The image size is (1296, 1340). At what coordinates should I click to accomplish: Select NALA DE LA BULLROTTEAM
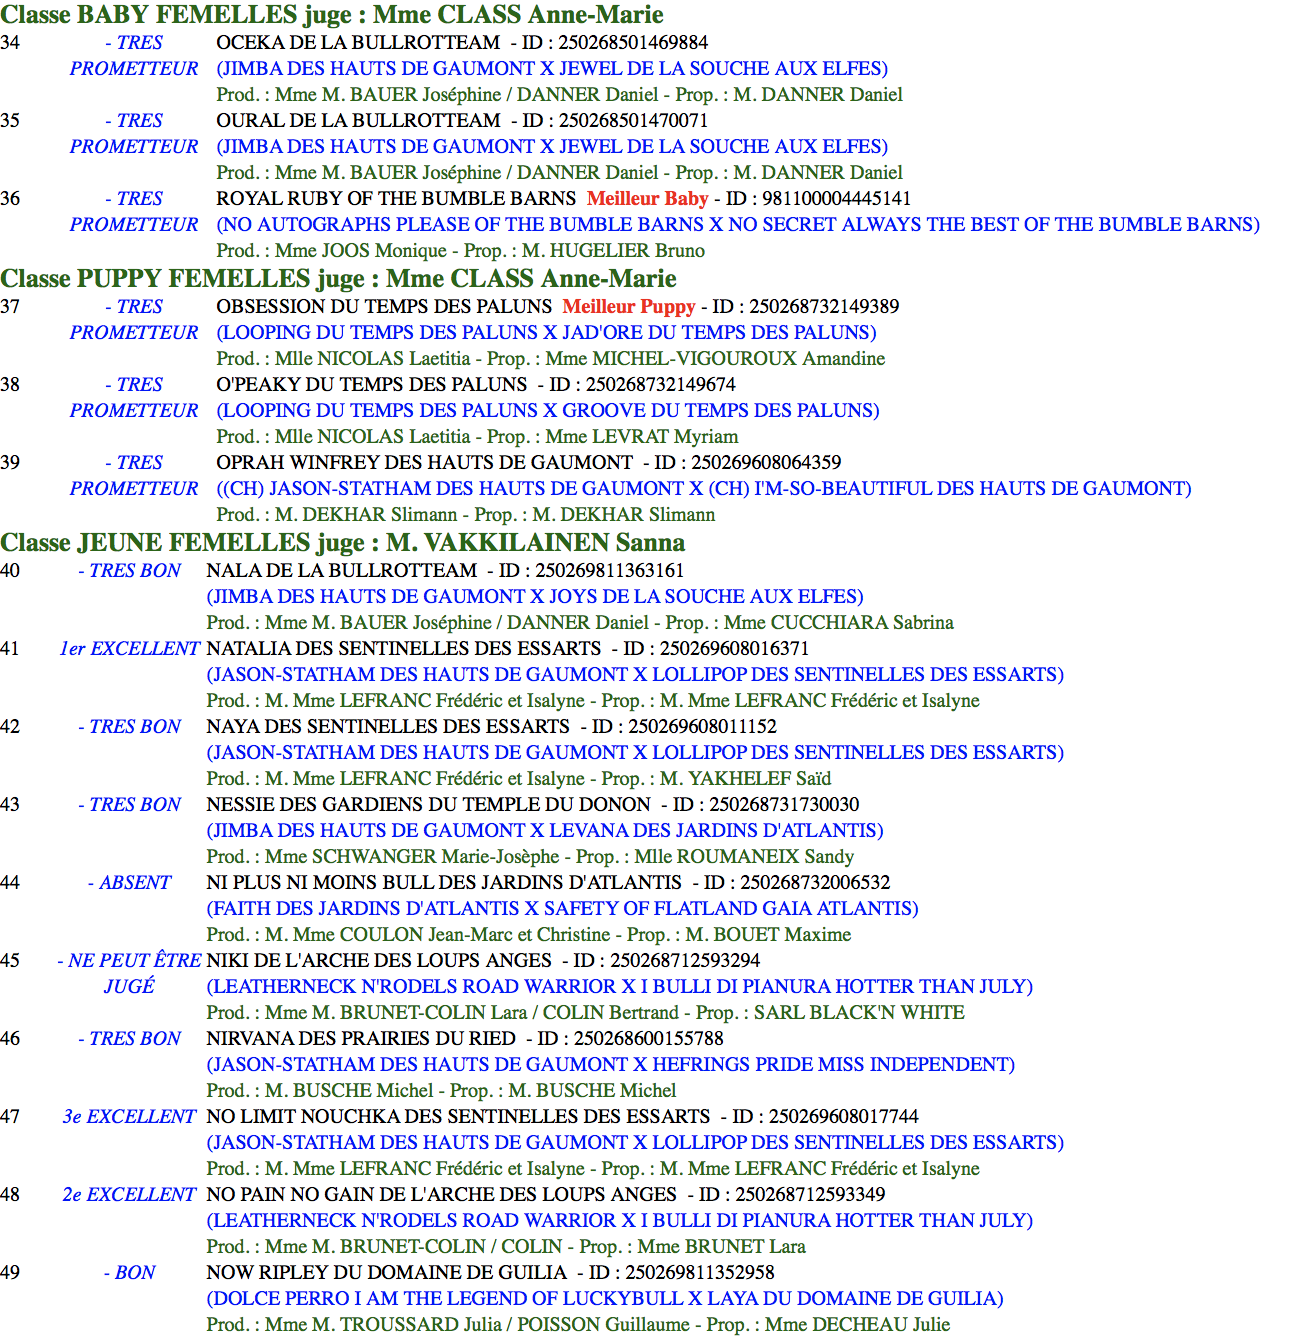342,570
